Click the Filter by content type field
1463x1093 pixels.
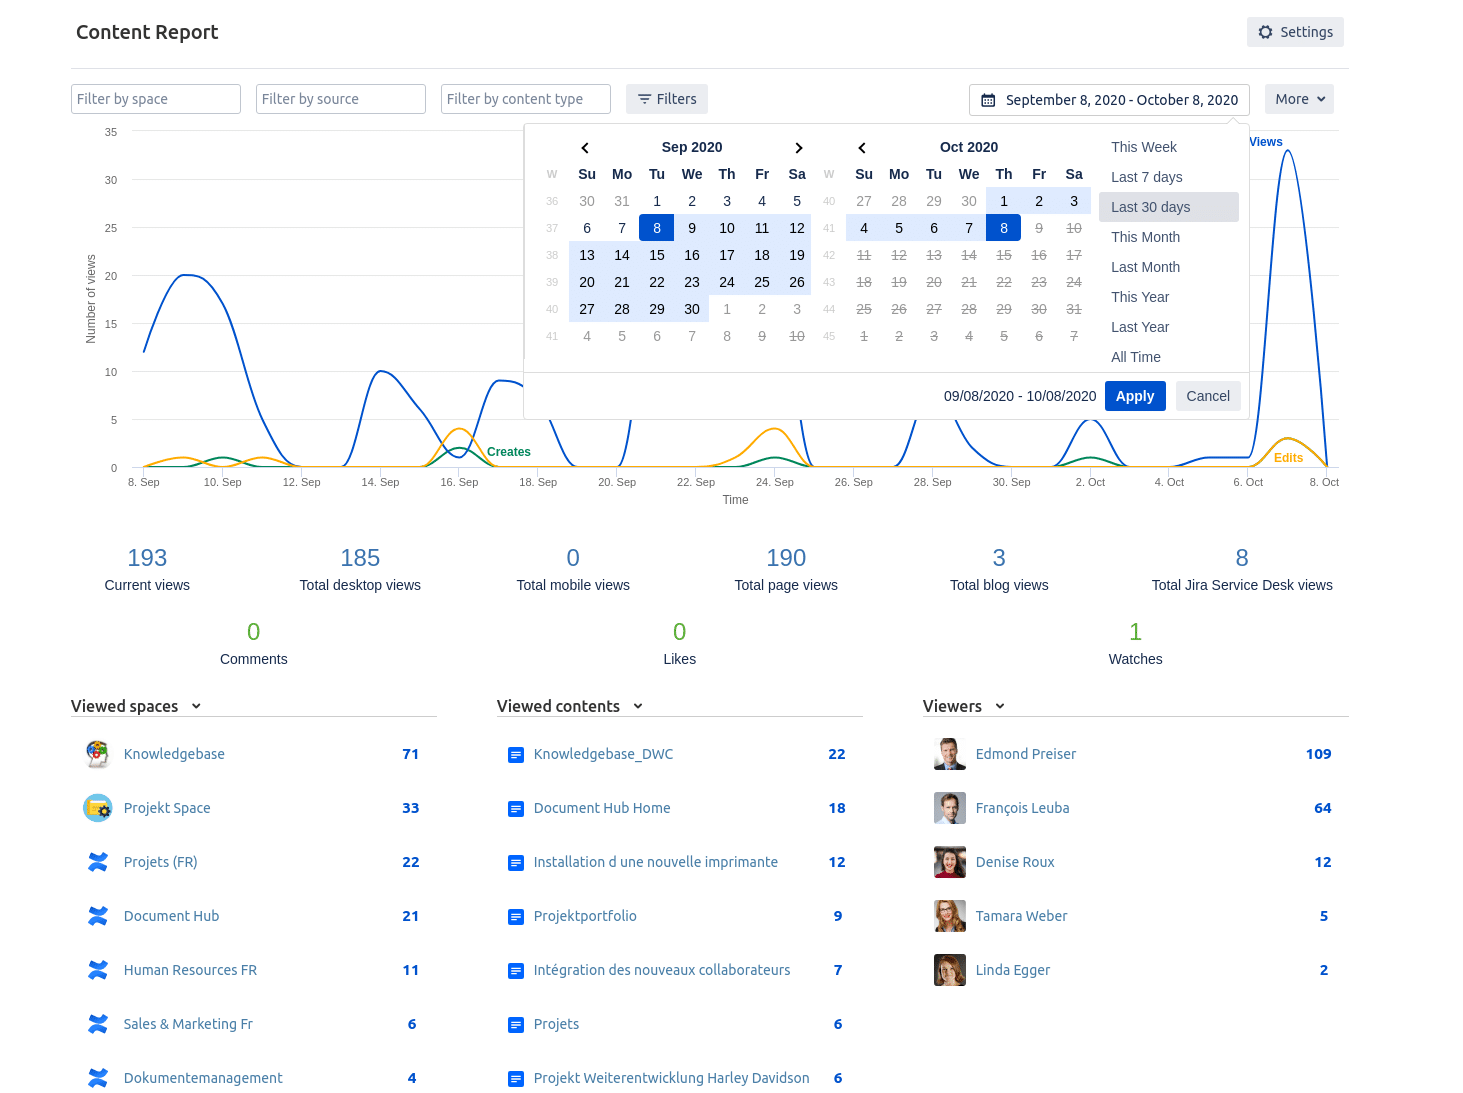525,99
